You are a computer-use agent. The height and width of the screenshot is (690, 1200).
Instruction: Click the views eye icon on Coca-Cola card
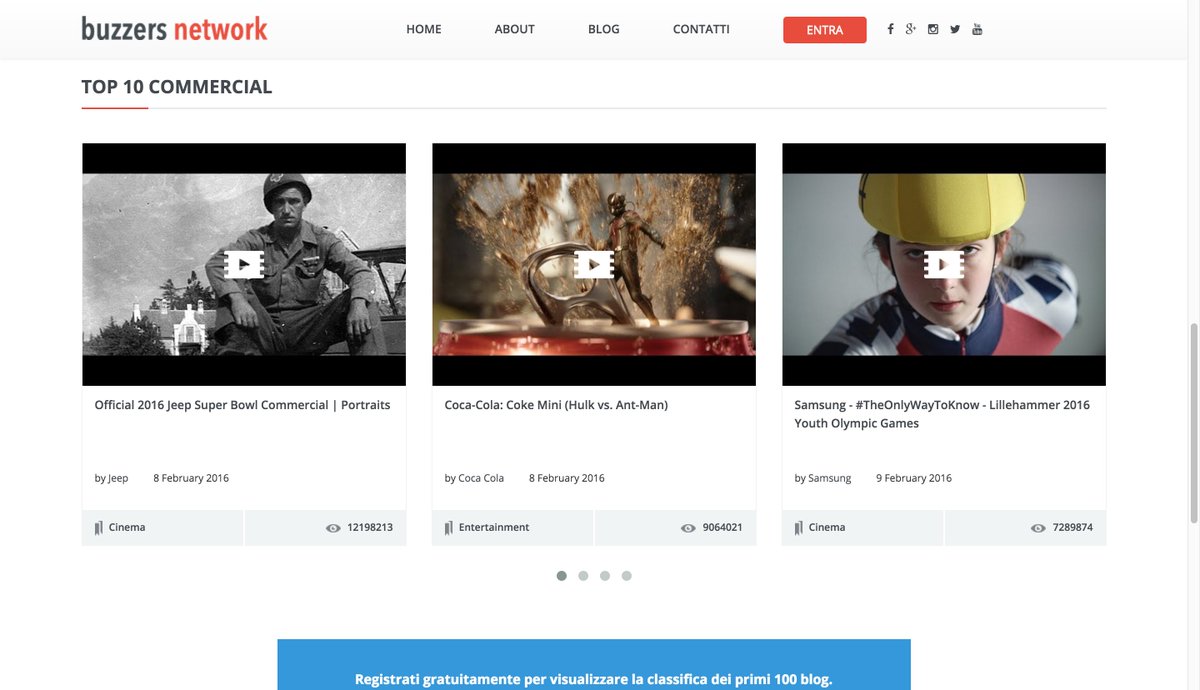click(x=688, y=528)
